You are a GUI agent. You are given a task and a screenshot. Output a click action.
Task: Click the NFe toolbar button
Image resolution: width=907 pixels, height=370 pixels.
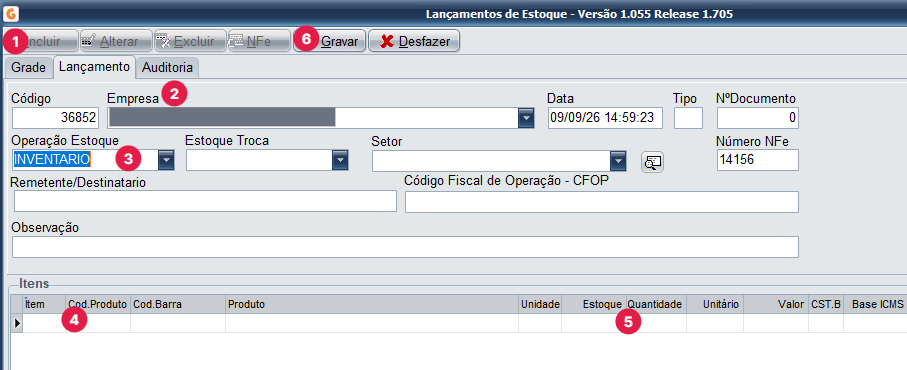tap(258, 42)
